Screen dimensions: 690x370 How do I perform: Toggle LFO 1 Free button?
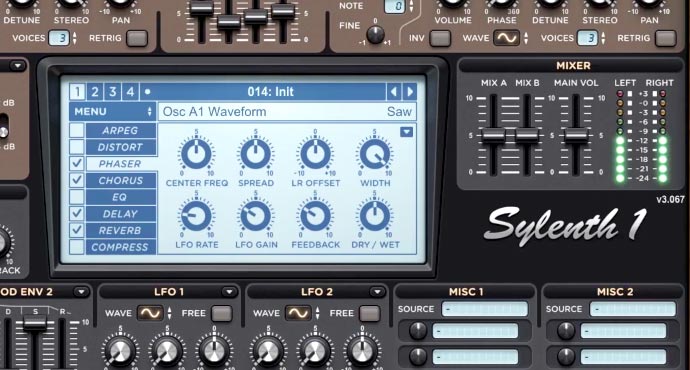coord(222,313)
